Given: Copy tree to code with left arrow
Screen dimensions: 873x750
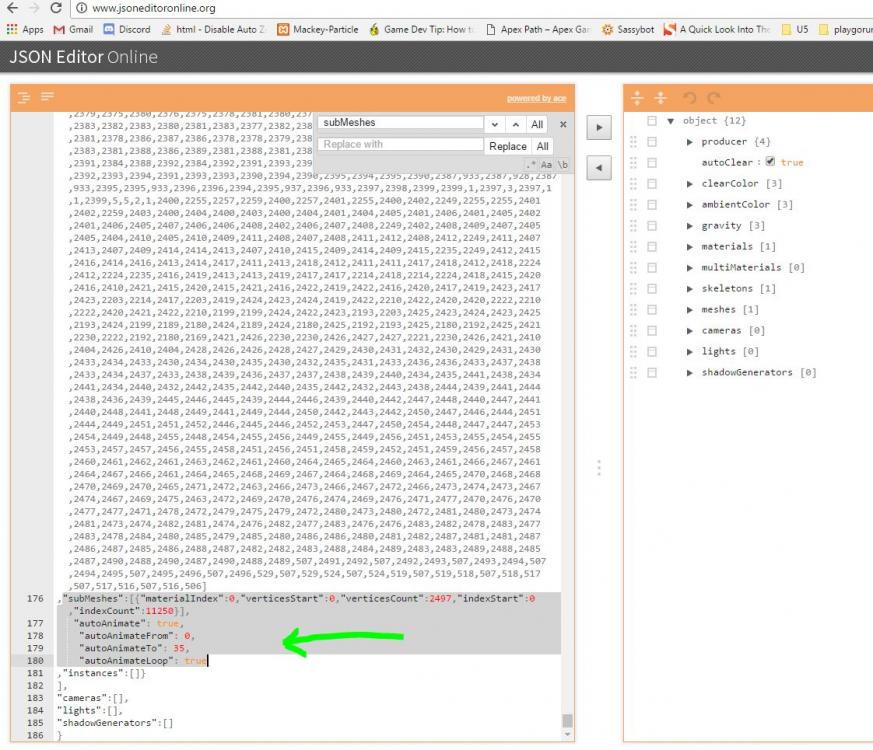Looking at the screenshot, I should click(x=599, y=168).
